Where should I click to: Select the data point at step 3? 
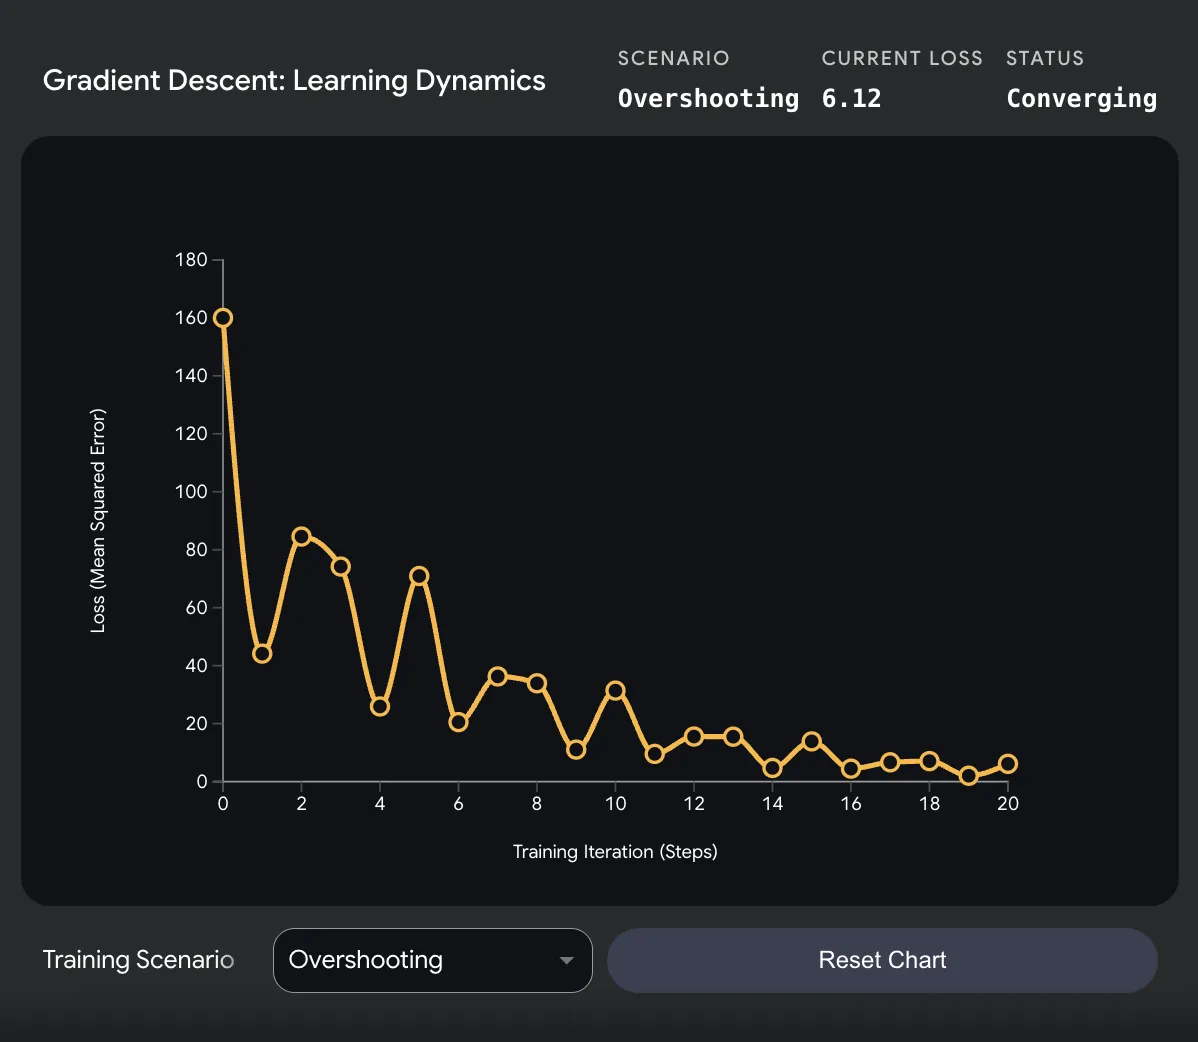click(341, 566)
